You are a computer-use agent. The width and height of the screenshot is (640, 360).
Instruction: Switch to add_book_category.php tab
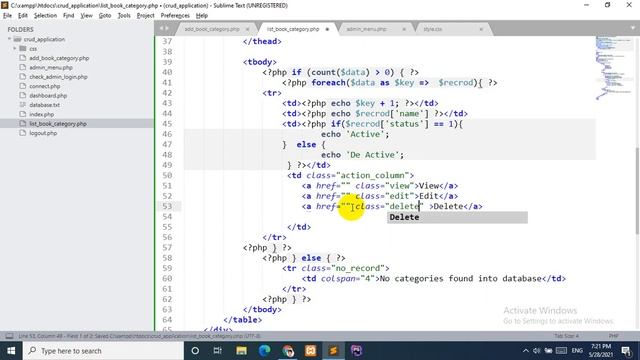click(212, 29)
